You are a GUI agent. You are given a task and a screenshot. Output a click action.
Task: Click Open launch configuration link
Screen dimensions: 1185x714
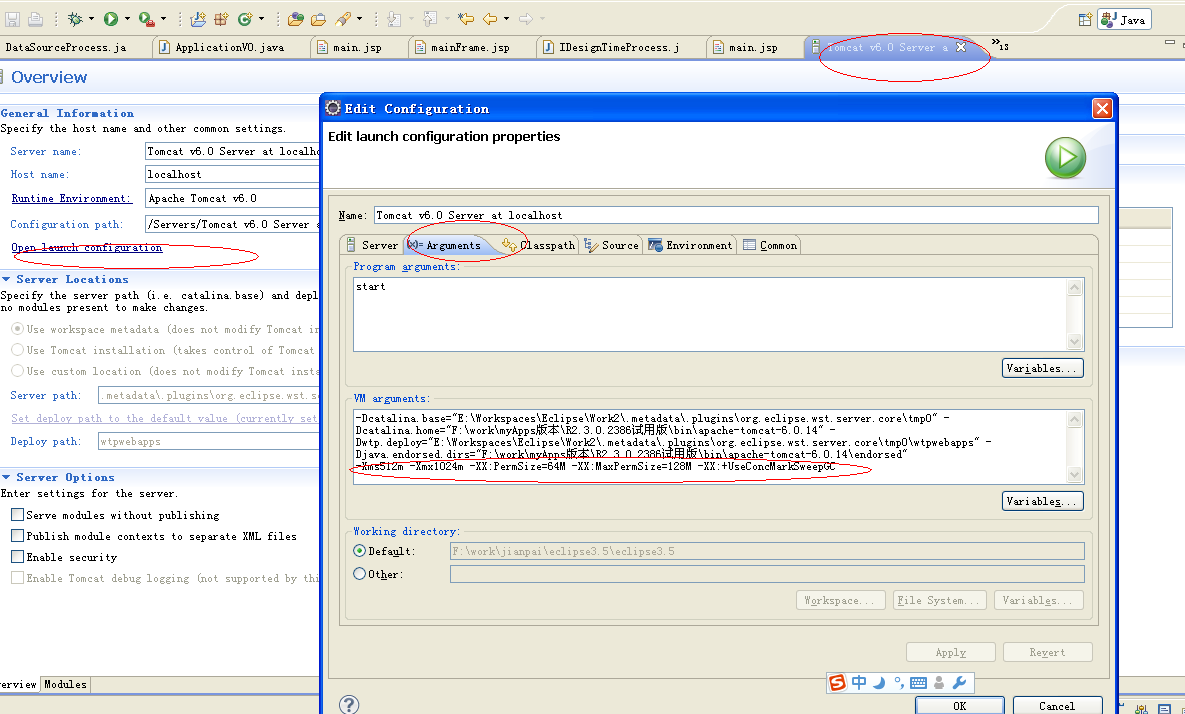pos(86,247)
